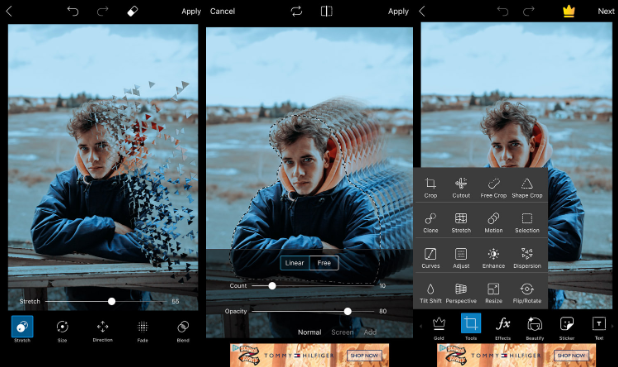Screen dimensions: 618x367
Task: Select the Blend dispersion option
Action: pos(183,330)
